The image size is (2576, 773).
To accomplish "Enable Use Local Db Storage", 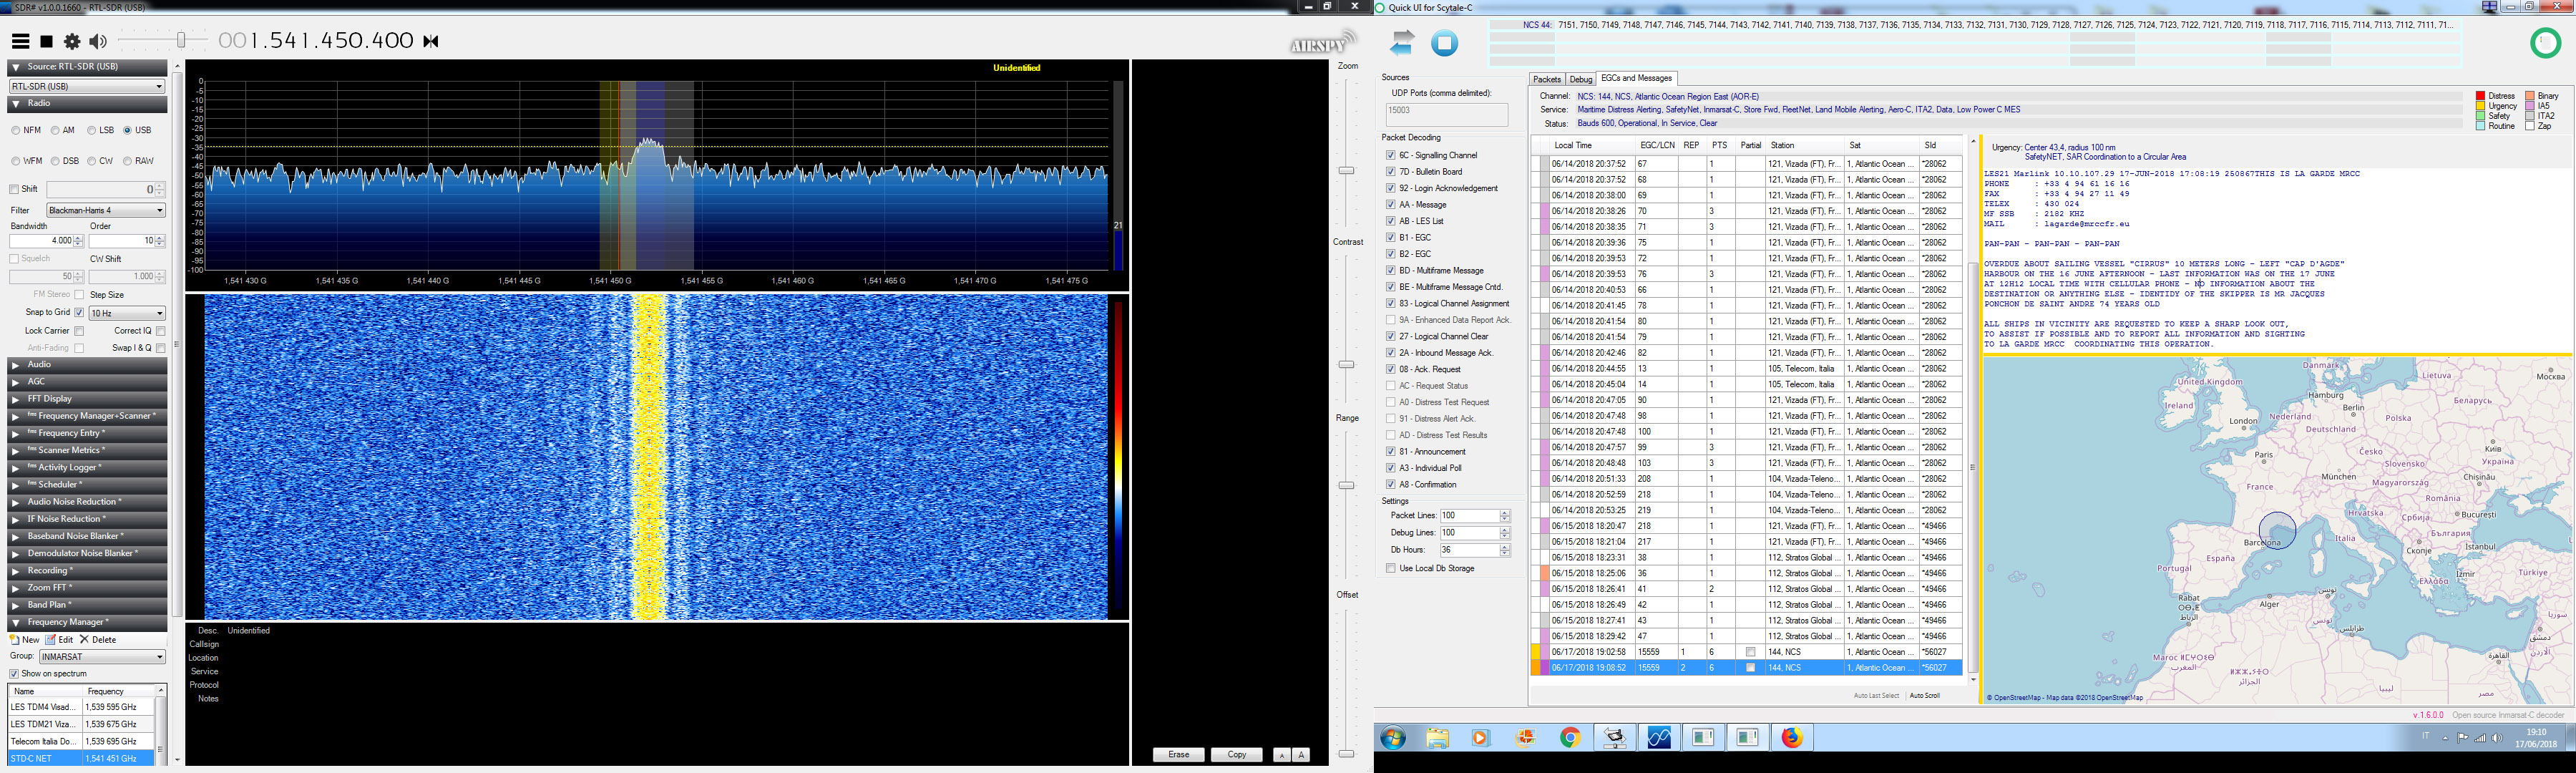I will pos(1390,568).
